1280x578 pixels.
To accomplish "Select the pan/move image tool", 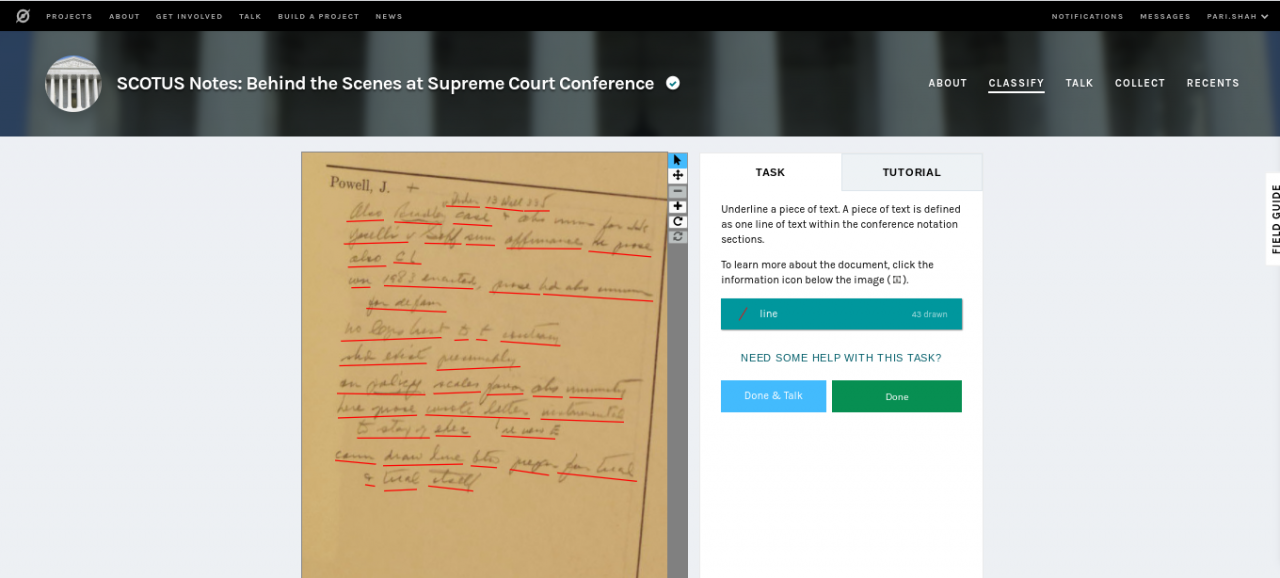I will [x=678, y=175].
